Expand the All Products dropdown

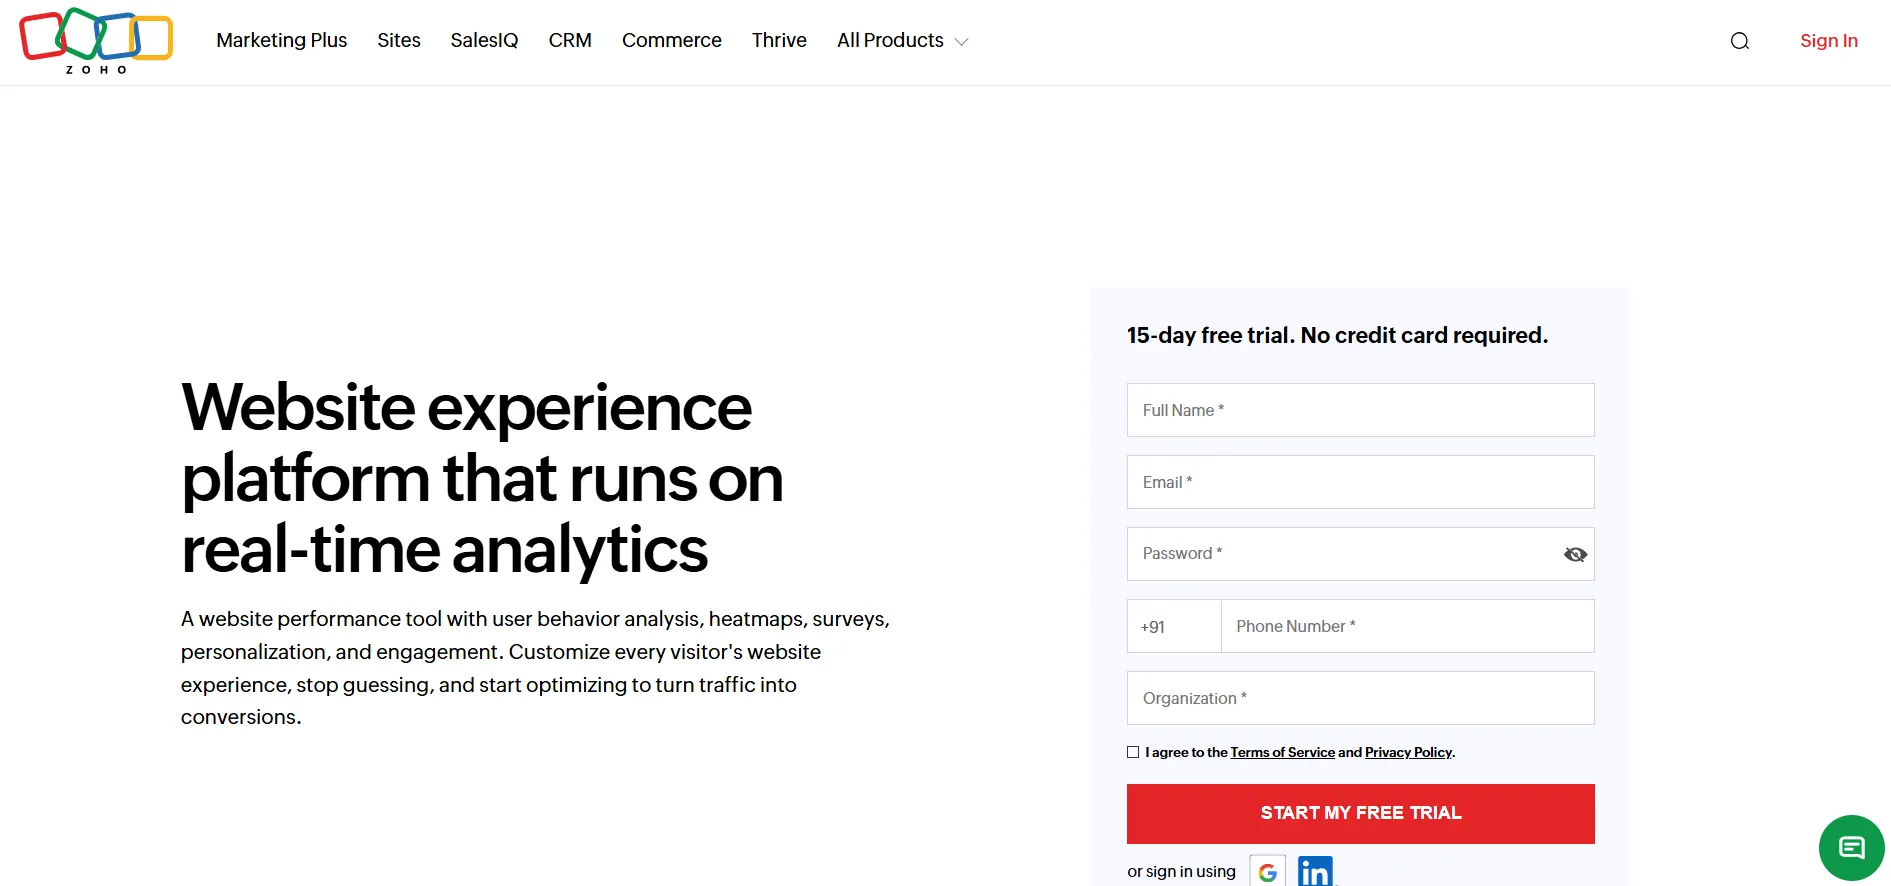[902, 41]
